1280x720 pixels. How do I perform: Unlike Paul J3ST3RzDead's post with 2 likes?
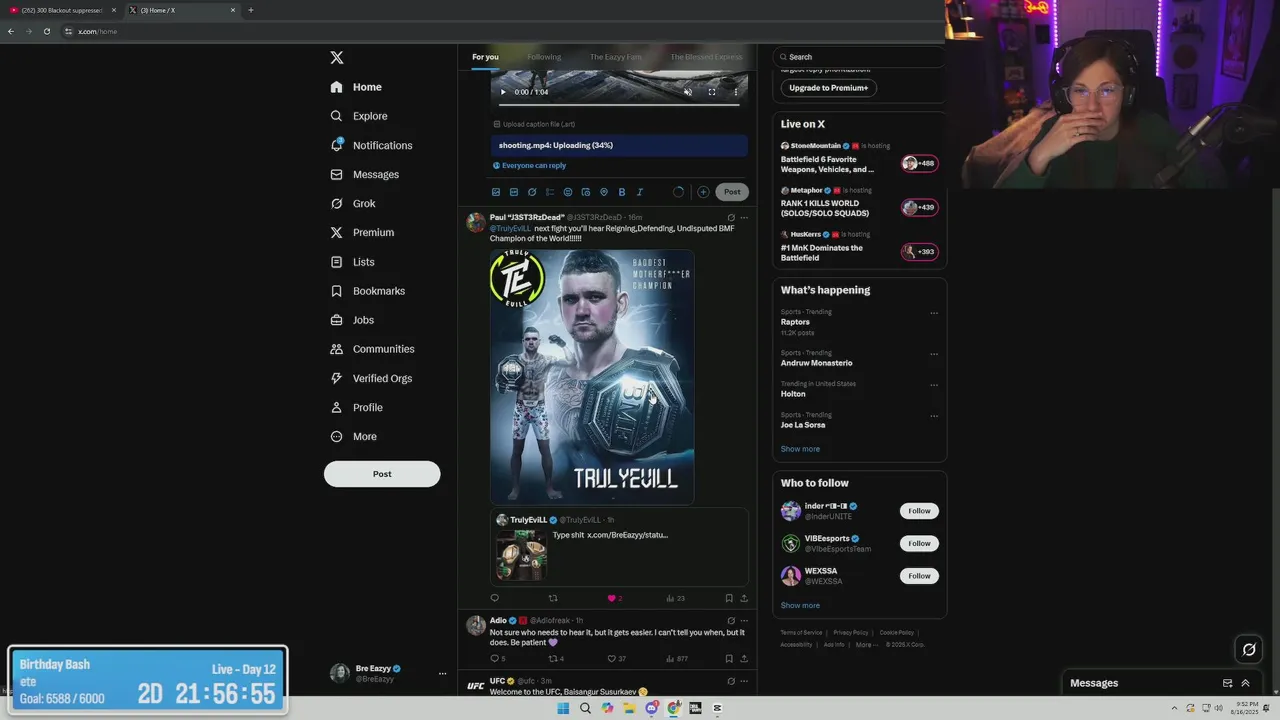[x=614, y=598]
